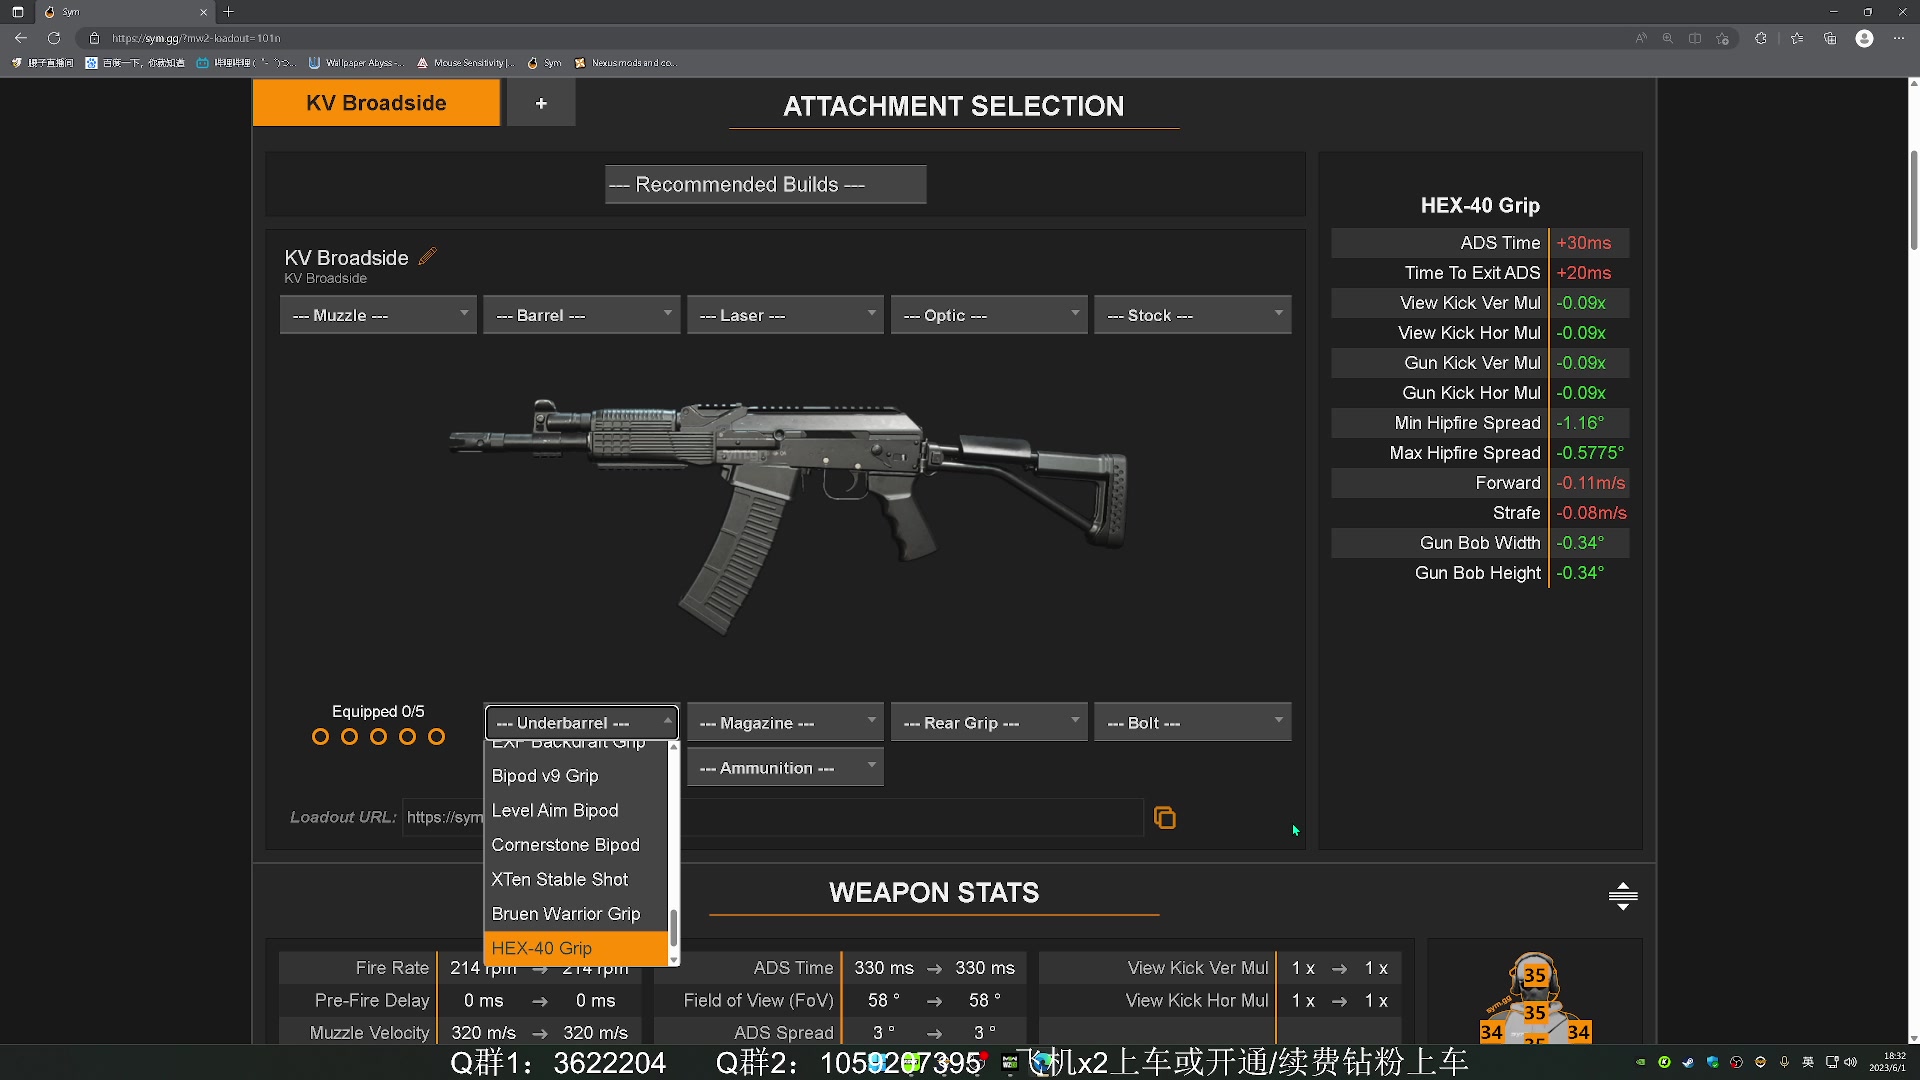Click the Underbarrel list scrollbar thumb
This screenshot has height=1080, width=1920.
(674, 928)
